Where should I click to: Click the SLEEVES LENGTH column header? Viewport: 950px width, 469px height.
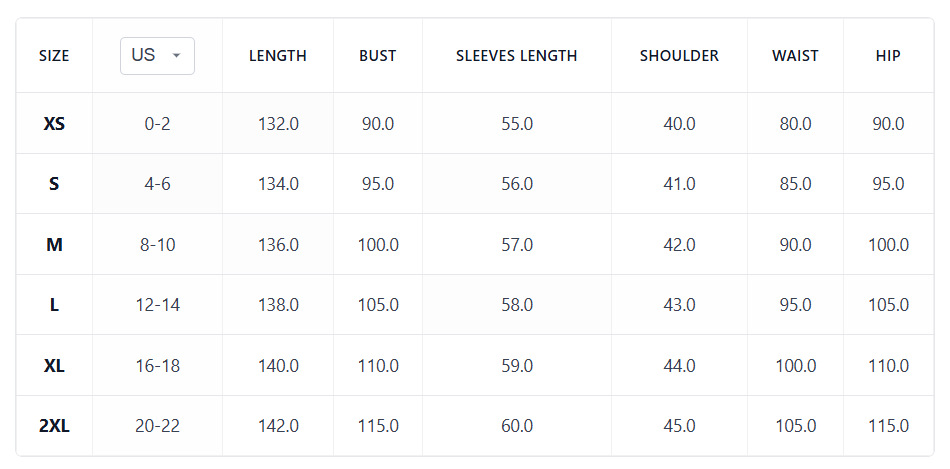(x=517, y=56)
